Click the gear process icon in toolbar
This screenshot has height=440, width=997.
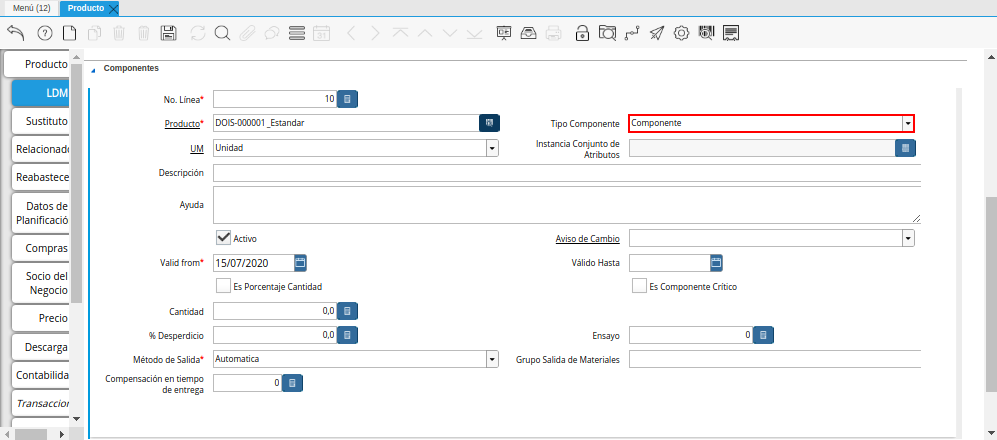coord(681,33)
